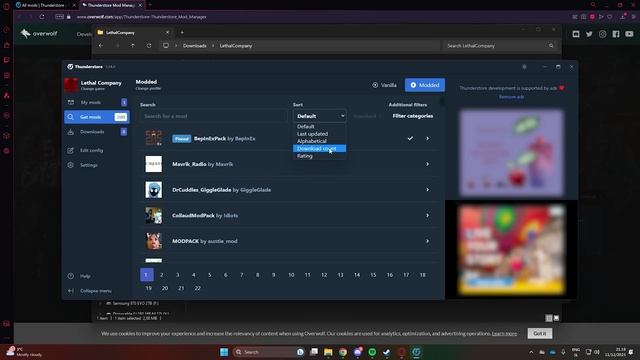Screen dimensions: 640x360
Task: Open the Edit config icon
Action: click(x=71, y=150)
